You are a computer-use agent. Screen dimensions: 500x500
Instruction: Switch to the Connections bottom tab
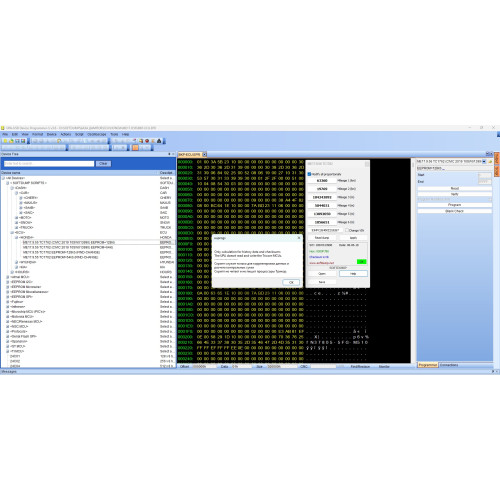pos(449,365)
